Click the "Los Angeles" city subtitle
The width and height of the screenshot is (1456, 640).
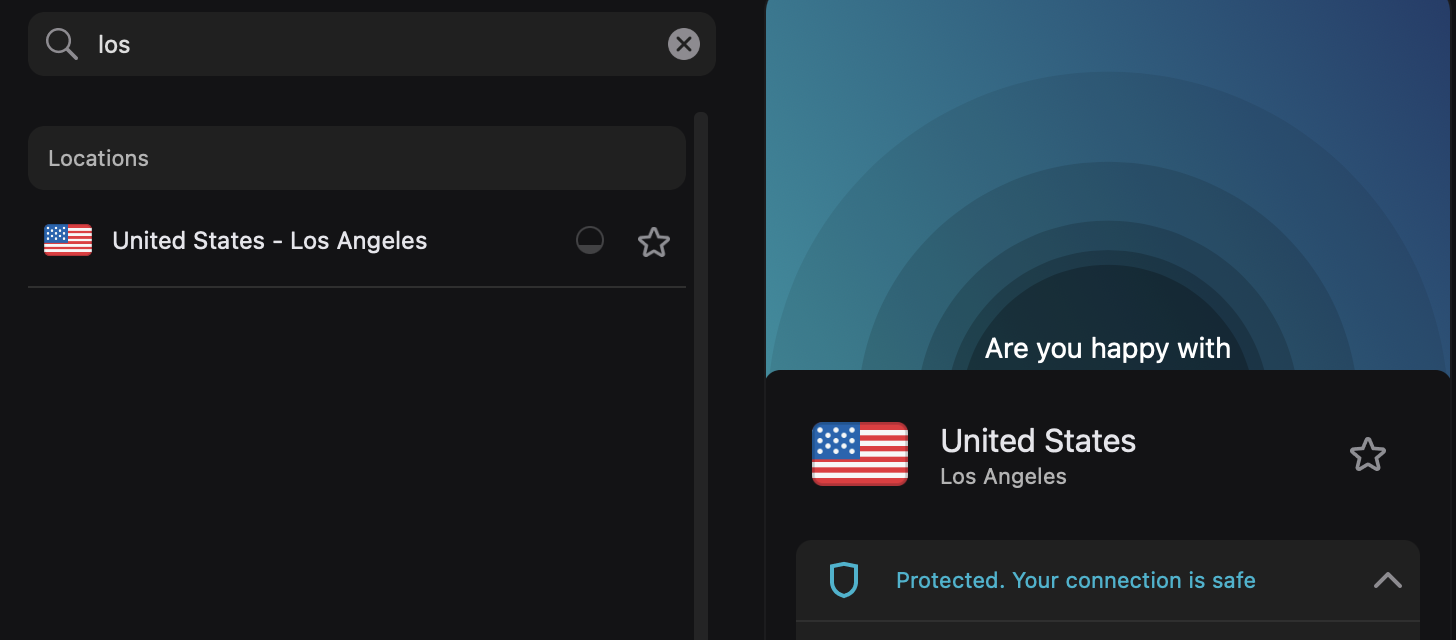1003,477
